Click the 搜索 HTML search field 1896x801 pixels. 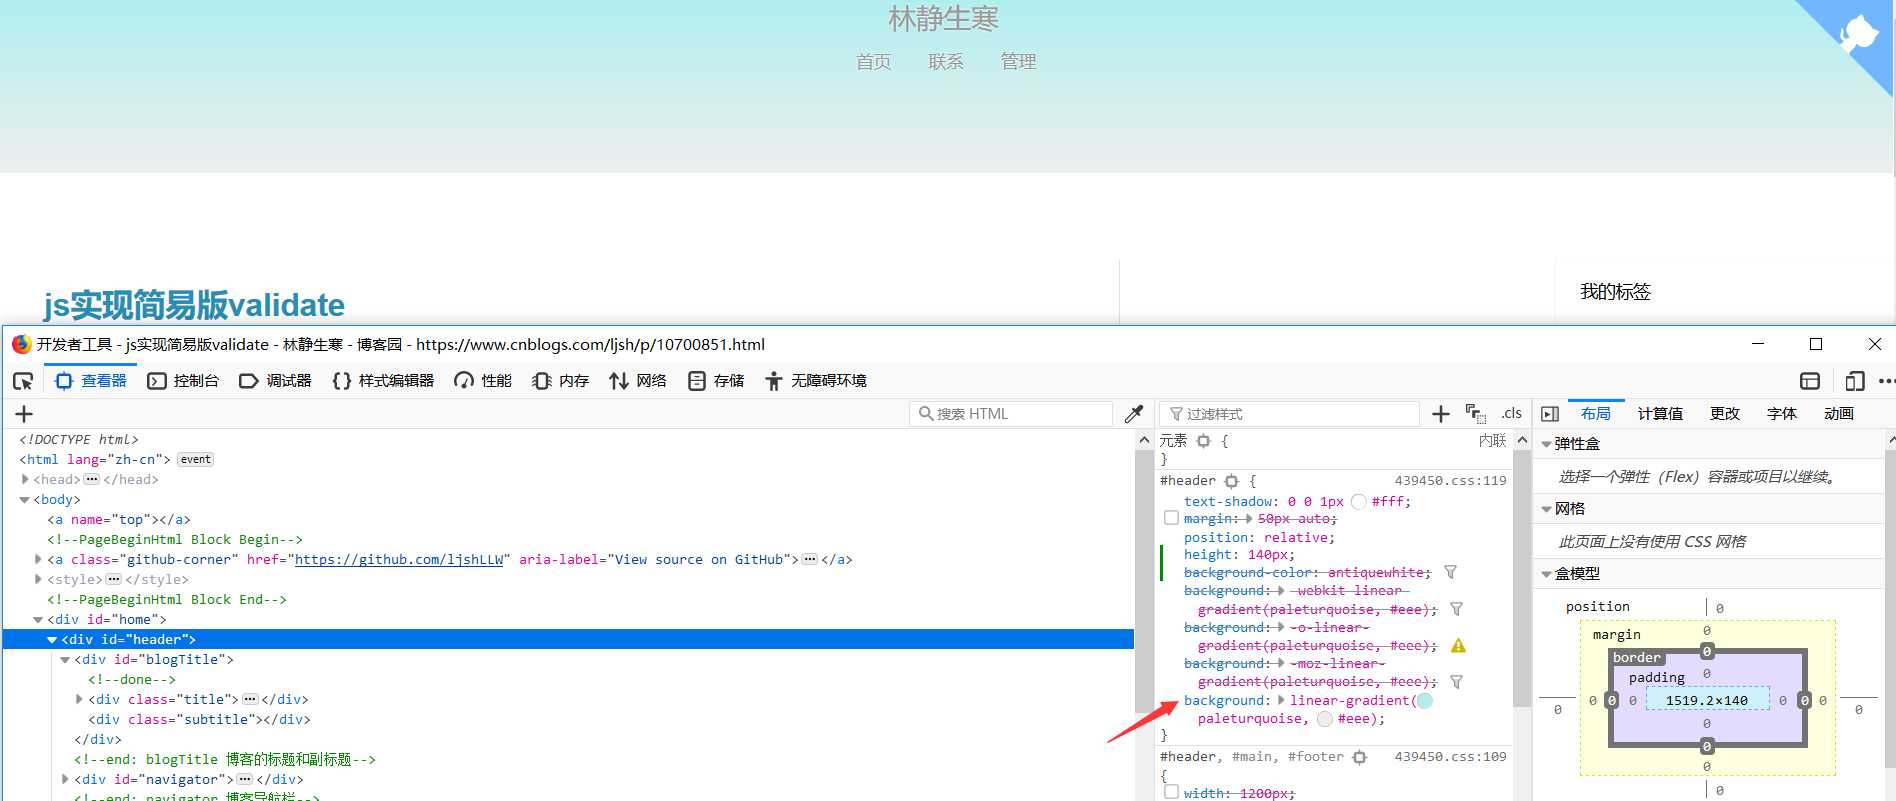[x=1011, y=414]
